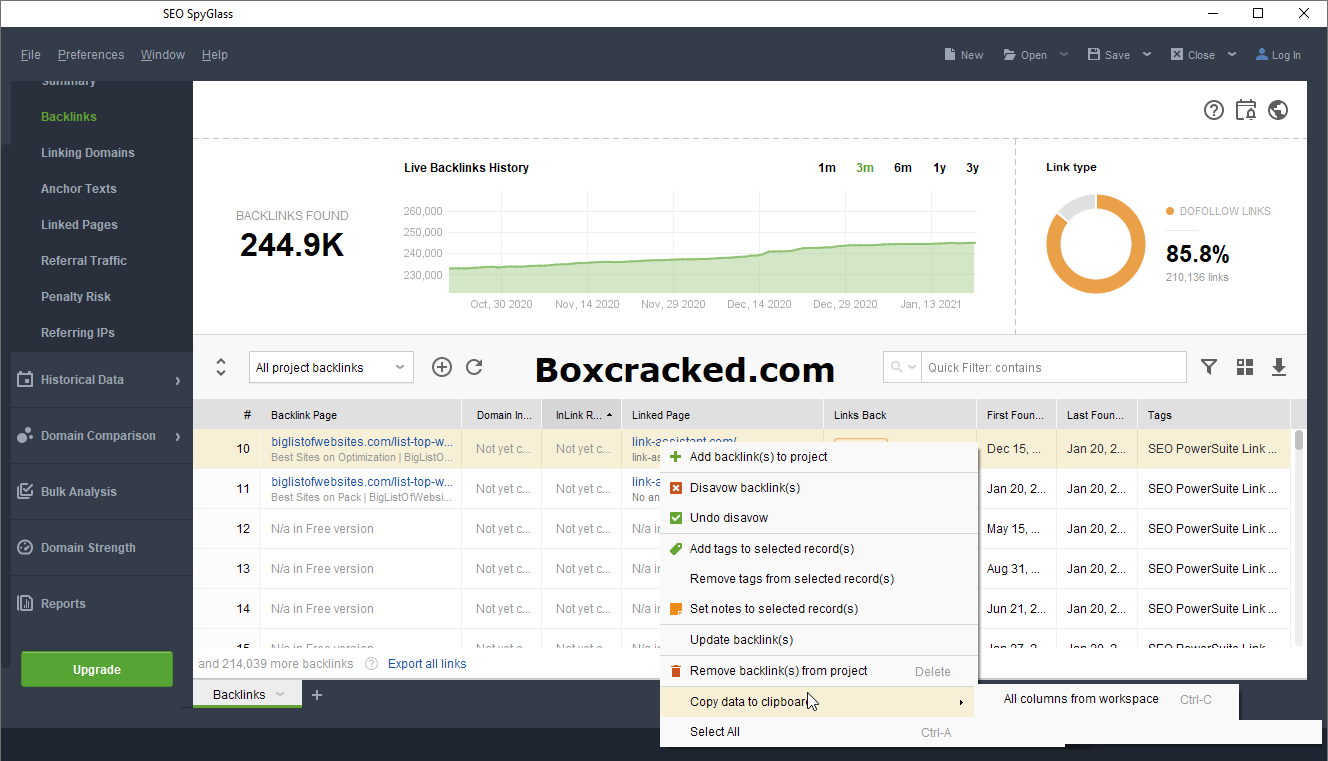1328x761 pixels.
Task: Set history range to 1m
Action: (827, 168)
